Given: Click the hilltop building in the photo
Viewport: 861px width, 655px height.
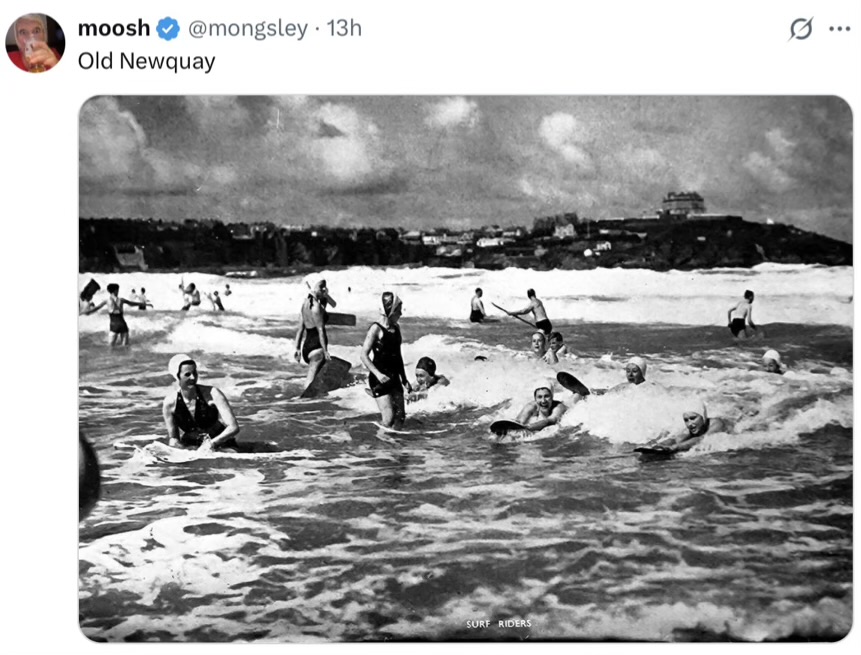Looking at the screenshot, I should pyautogui.click(x=683, y=203).
